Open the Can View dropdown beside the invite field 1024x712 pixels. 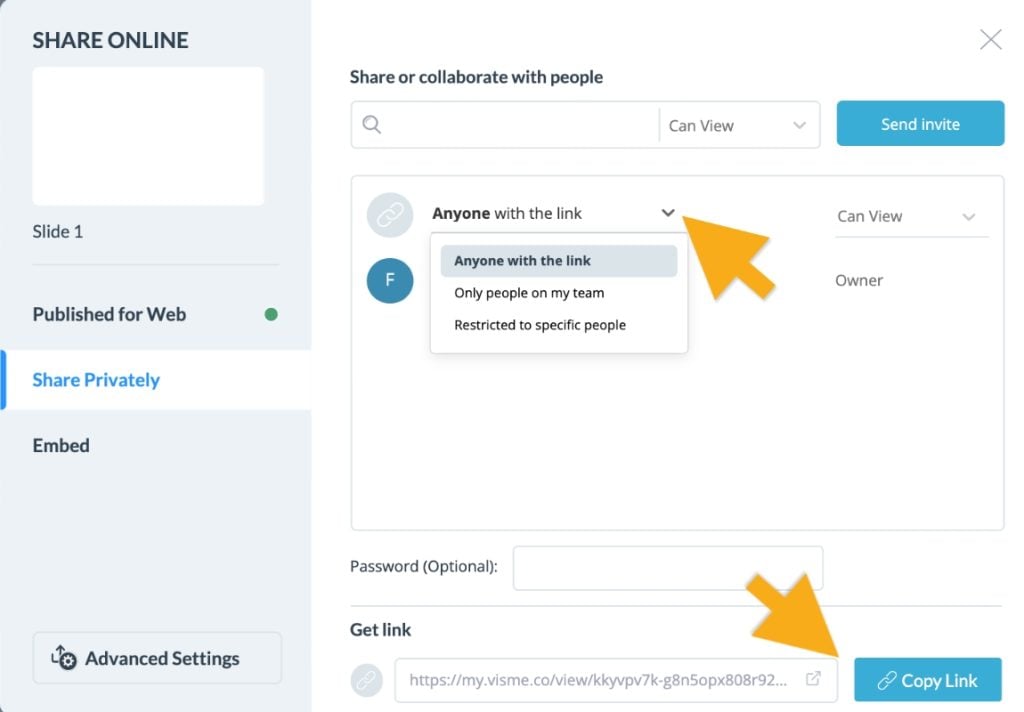(x=736, y=124)
